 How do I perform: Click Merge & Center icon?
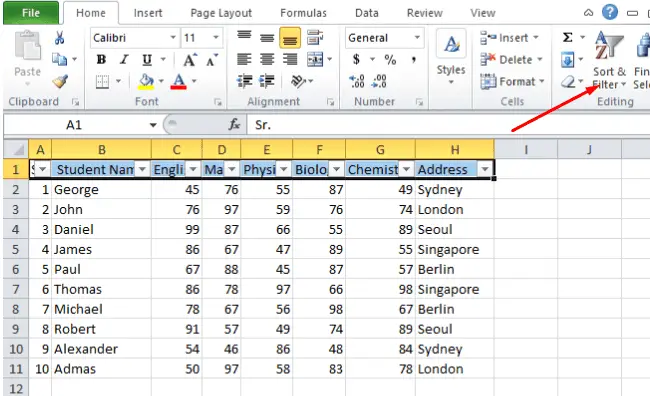point(315,60)
